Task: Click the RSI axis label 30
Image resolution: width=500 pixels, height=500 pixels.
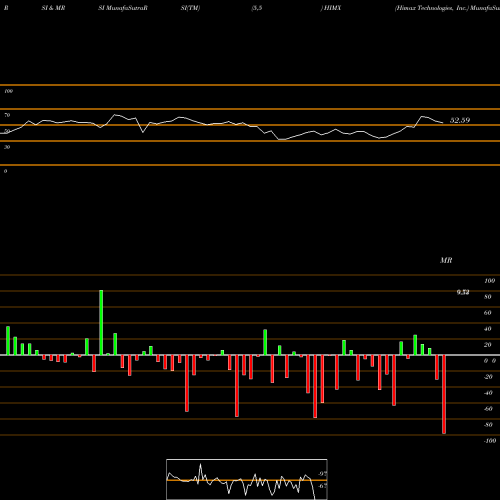Action: [7, 147]
